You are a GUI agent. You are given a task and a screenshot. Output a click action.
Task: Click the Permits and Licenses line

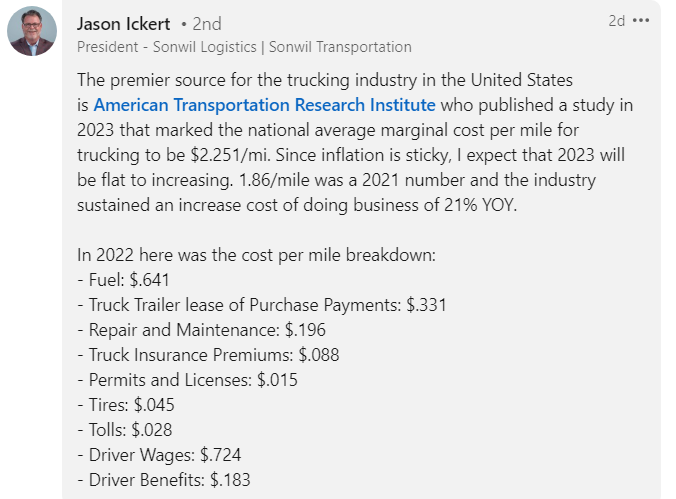[187, 380]
